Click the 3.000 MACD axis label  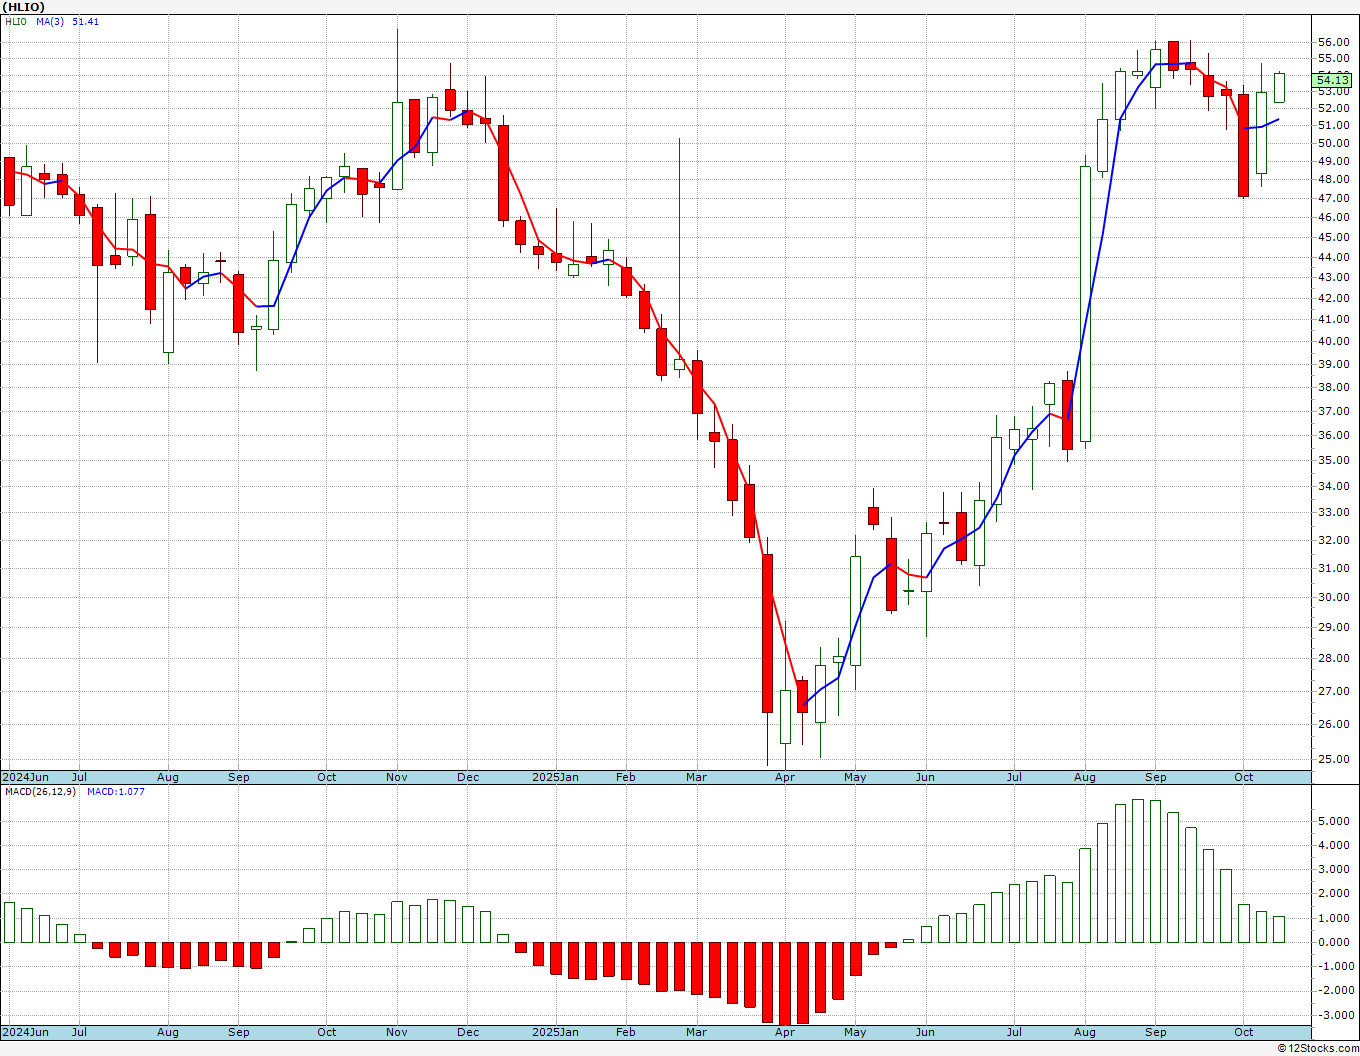pyautogui.click(x=1334, y=869)
